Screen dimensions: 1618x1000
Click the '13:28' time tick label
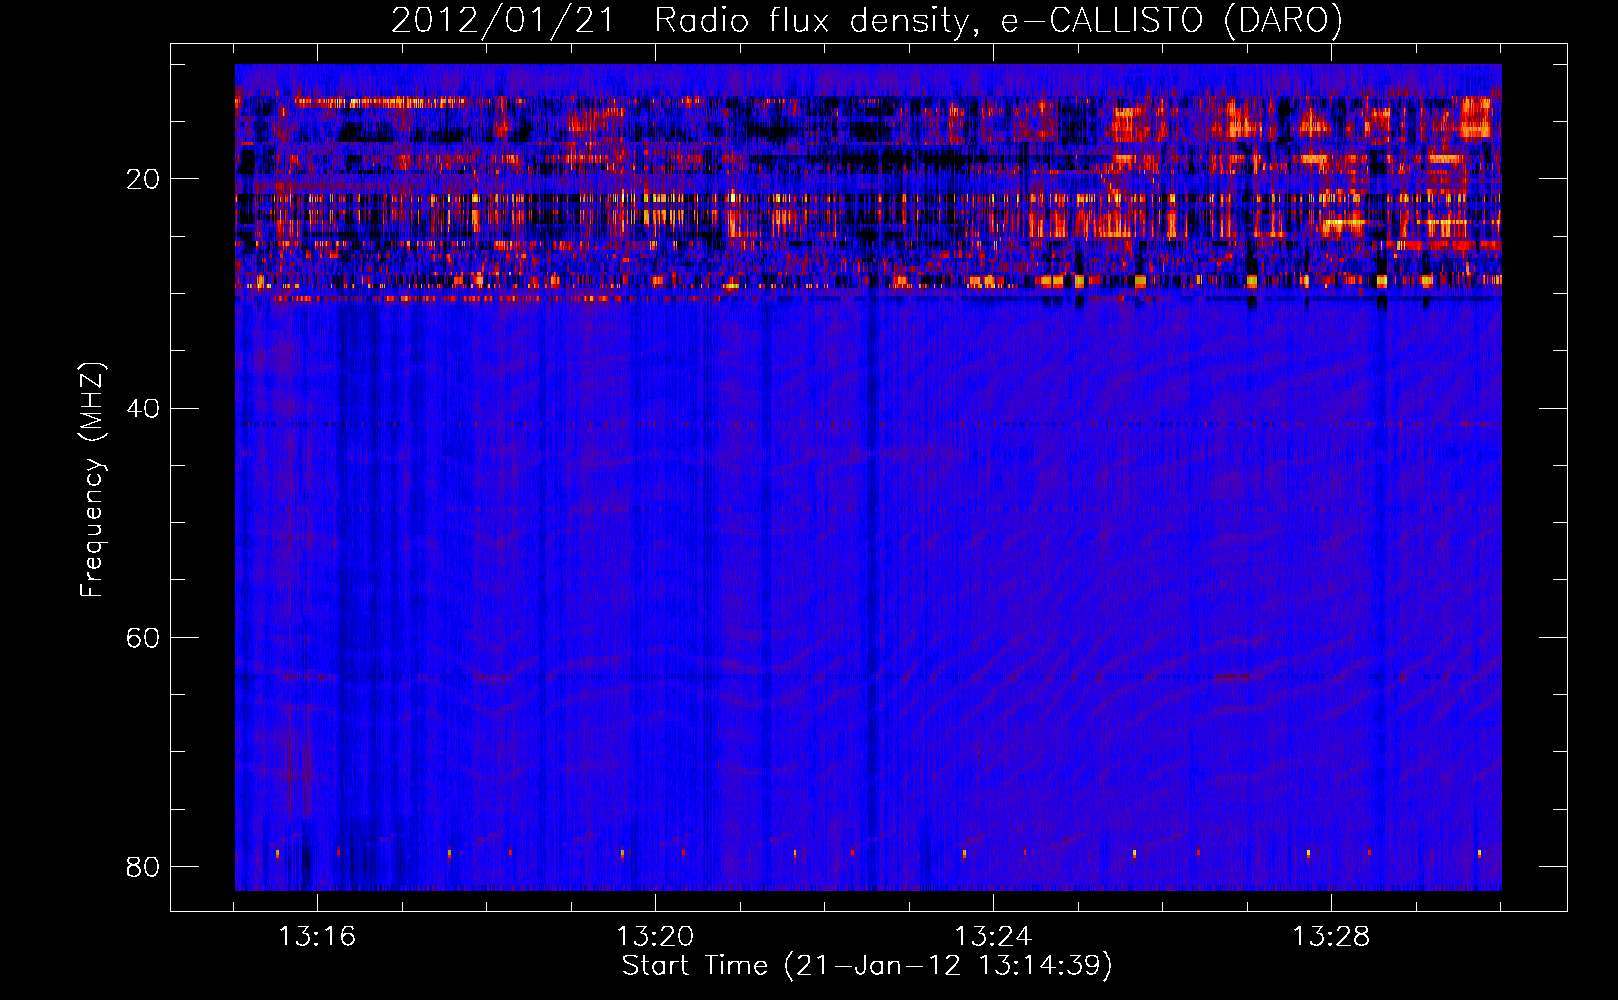pos(1331,937)
